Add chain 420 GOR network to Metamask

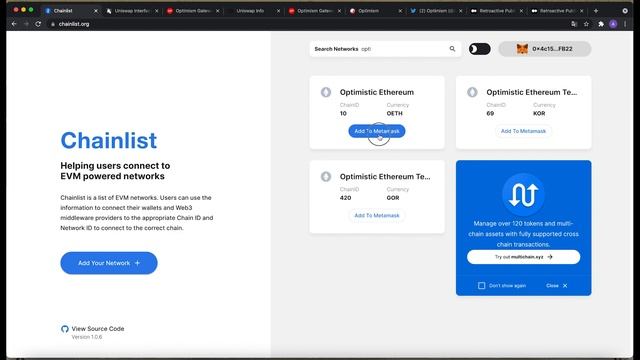(377, 216)
